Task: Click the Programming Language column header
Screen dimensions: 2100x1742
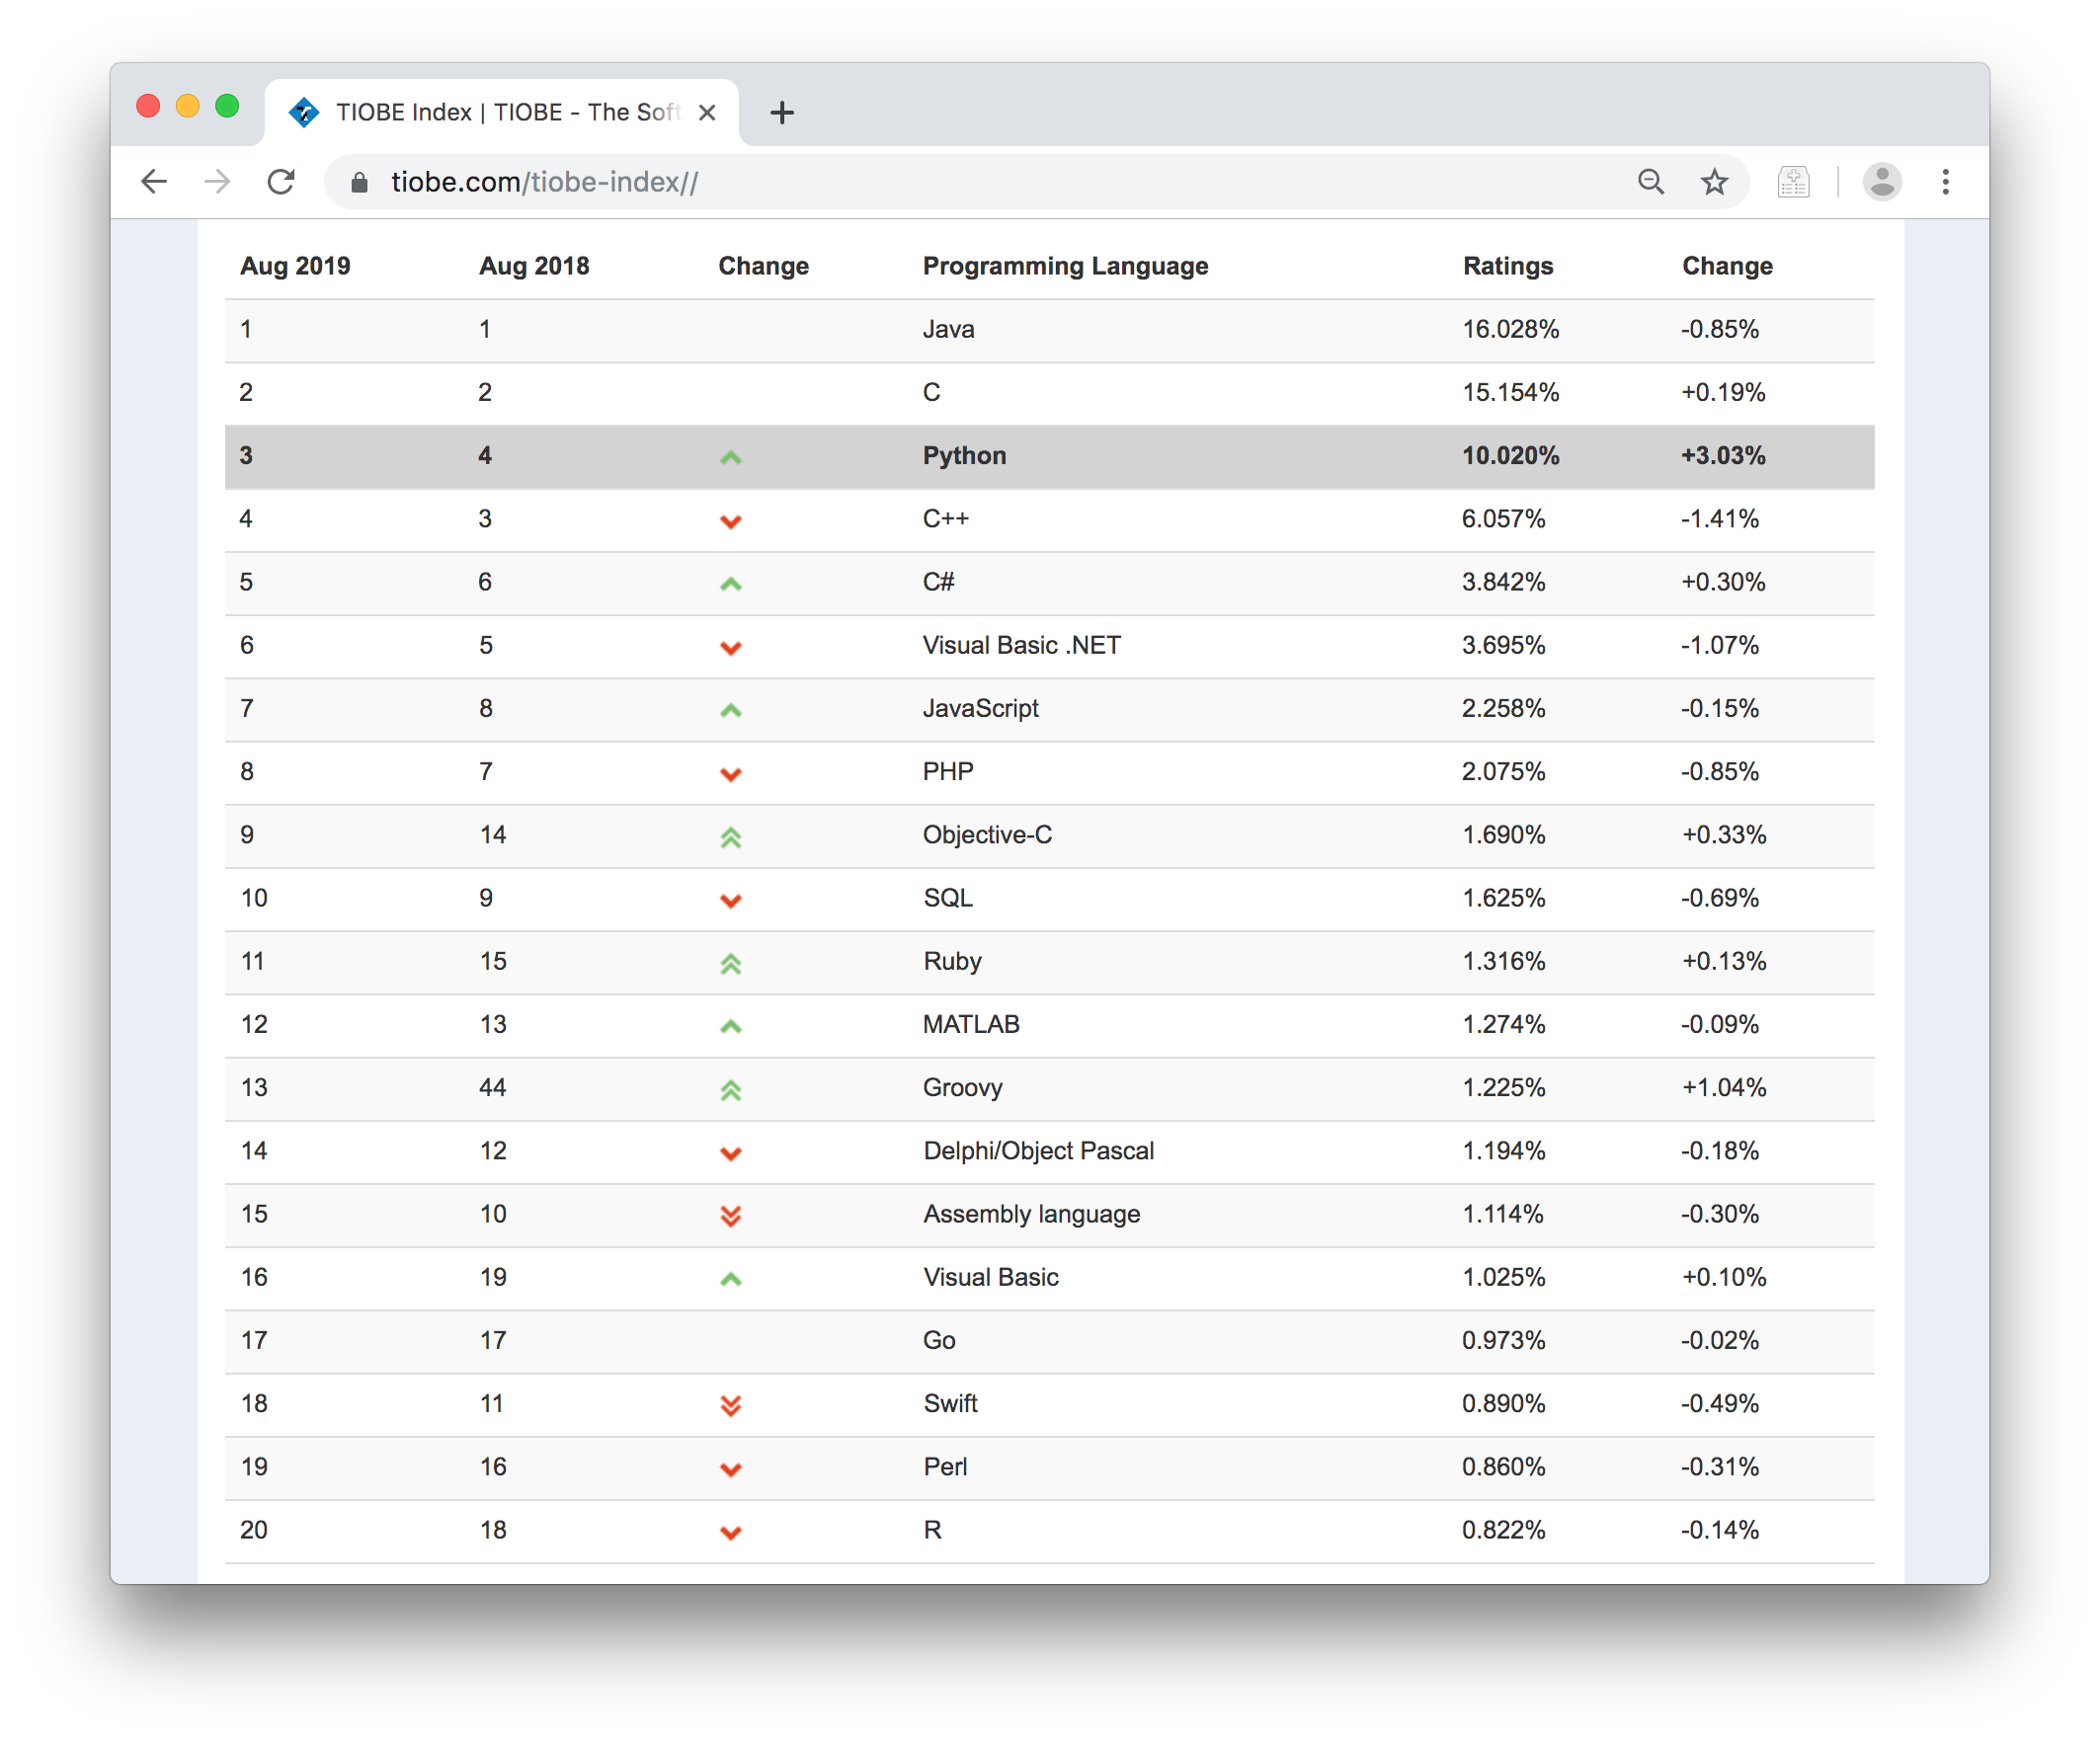Action: click(x=1065, y=266)
